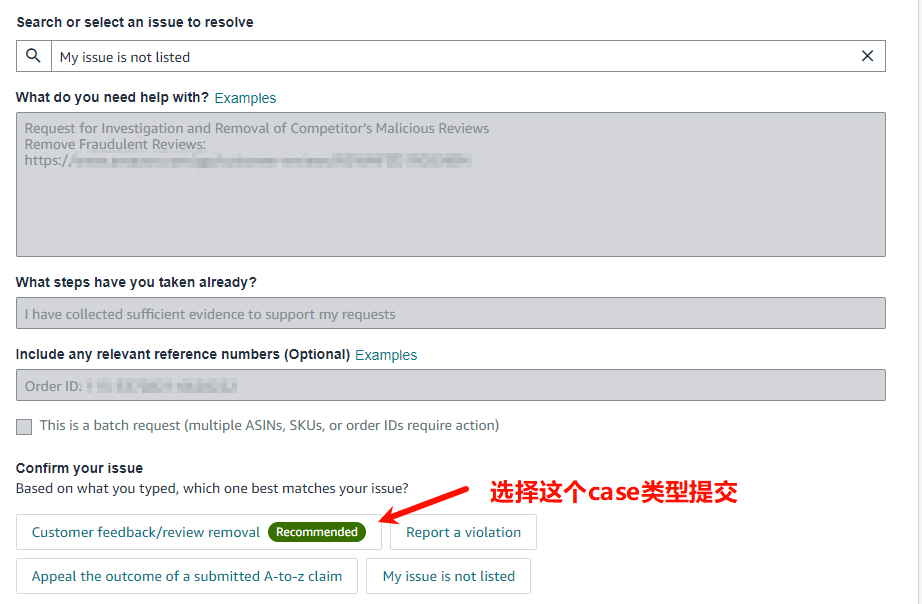Click the green Recommended badge

click(x=317, y=532)
